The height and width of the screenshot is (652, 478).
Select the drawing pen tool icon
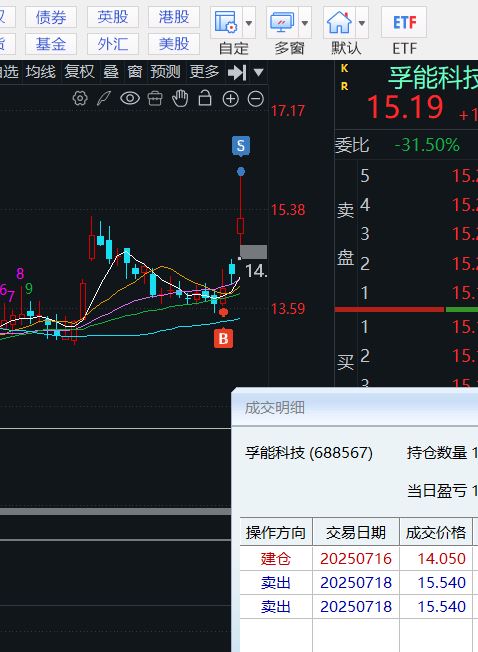[x=104, y=99]
